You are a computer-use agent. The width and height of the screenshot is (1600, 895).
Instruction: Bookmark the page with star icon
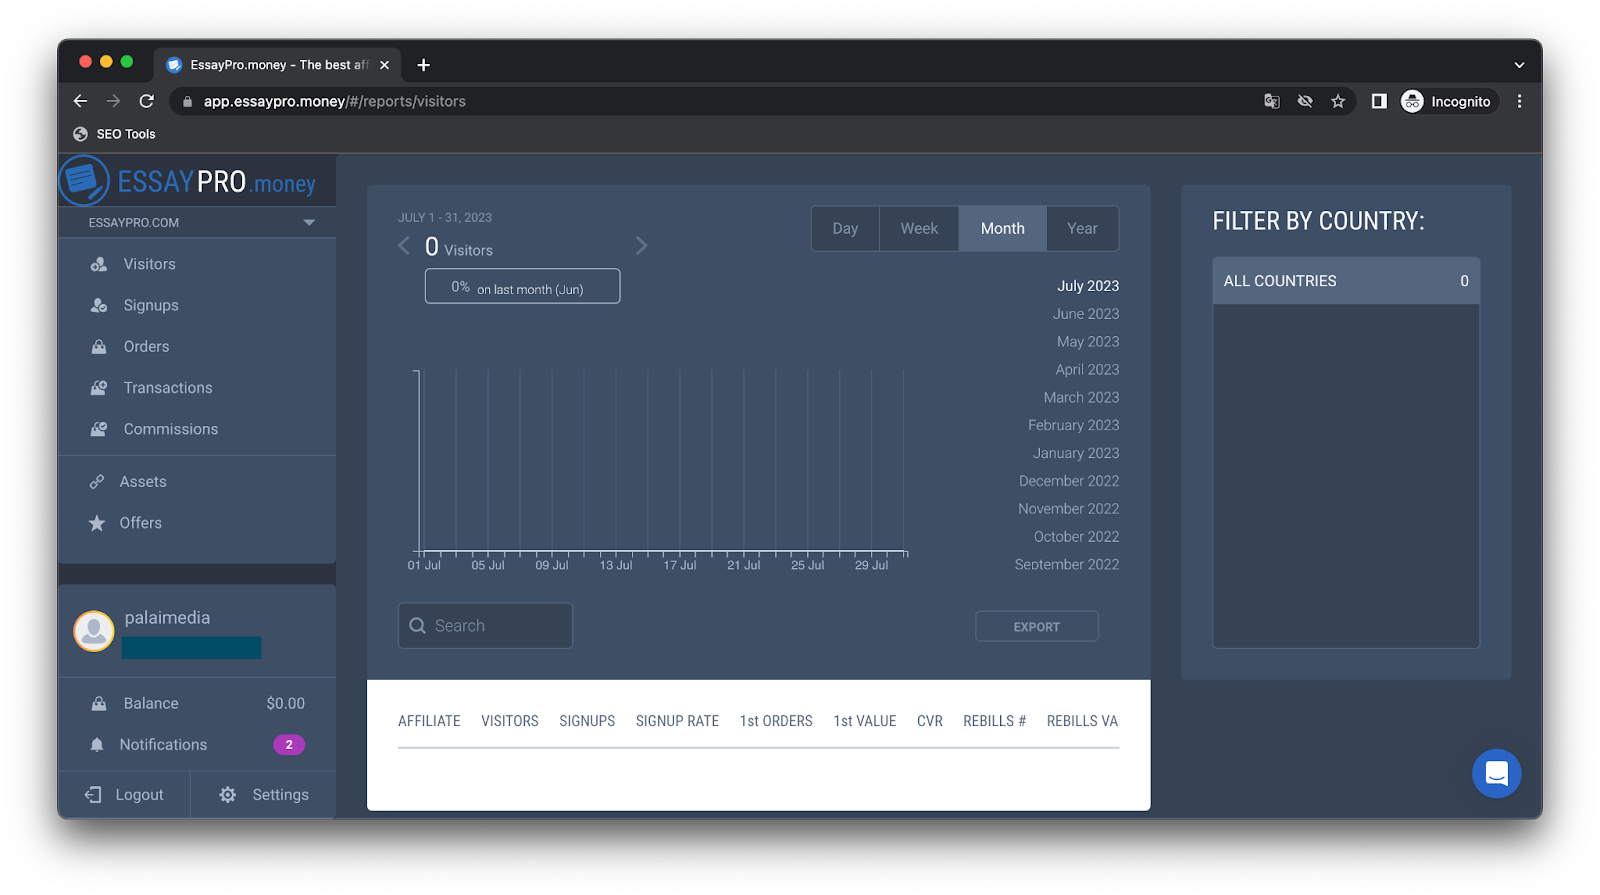(x=1338, y=101)
